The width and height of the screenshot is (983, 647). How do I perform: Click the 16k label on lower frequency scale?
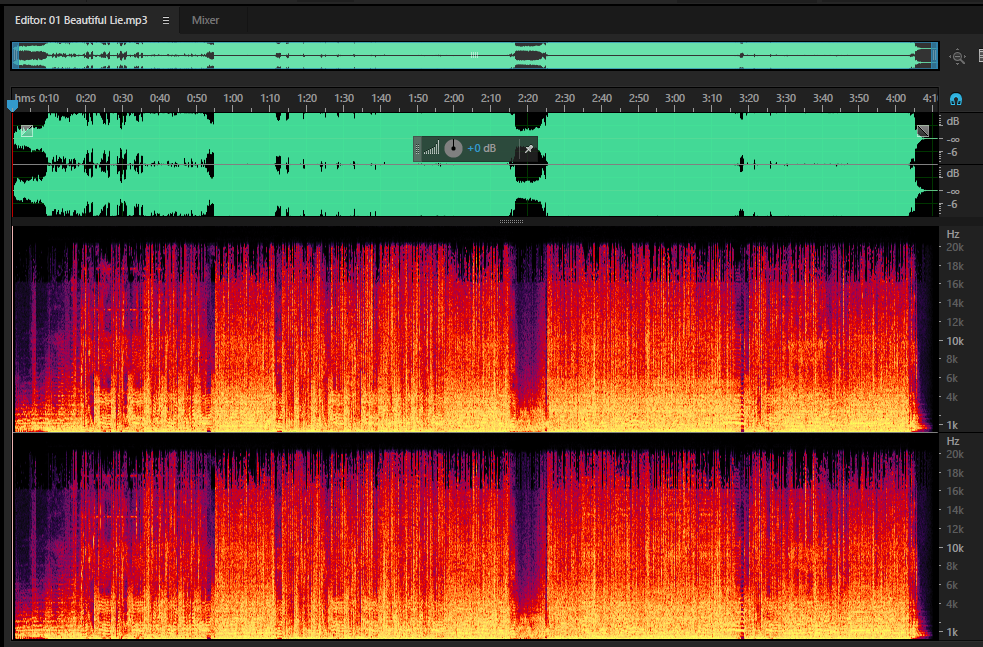(x=955, y=492)
